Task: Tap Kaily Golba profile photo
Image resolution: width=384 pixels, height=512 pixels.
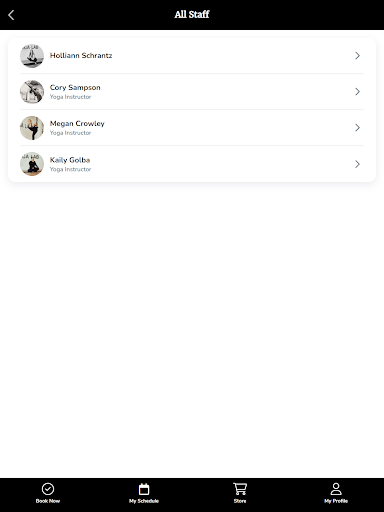Action: click(32, 164)
